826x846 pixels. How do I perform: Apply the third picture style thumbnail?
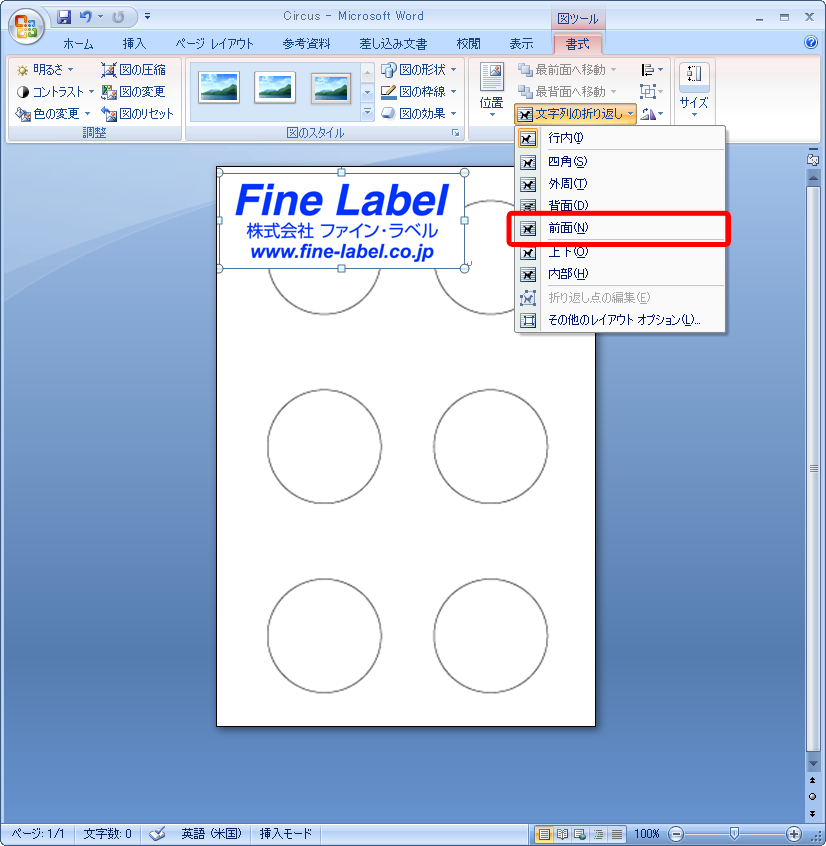point(331,88)
